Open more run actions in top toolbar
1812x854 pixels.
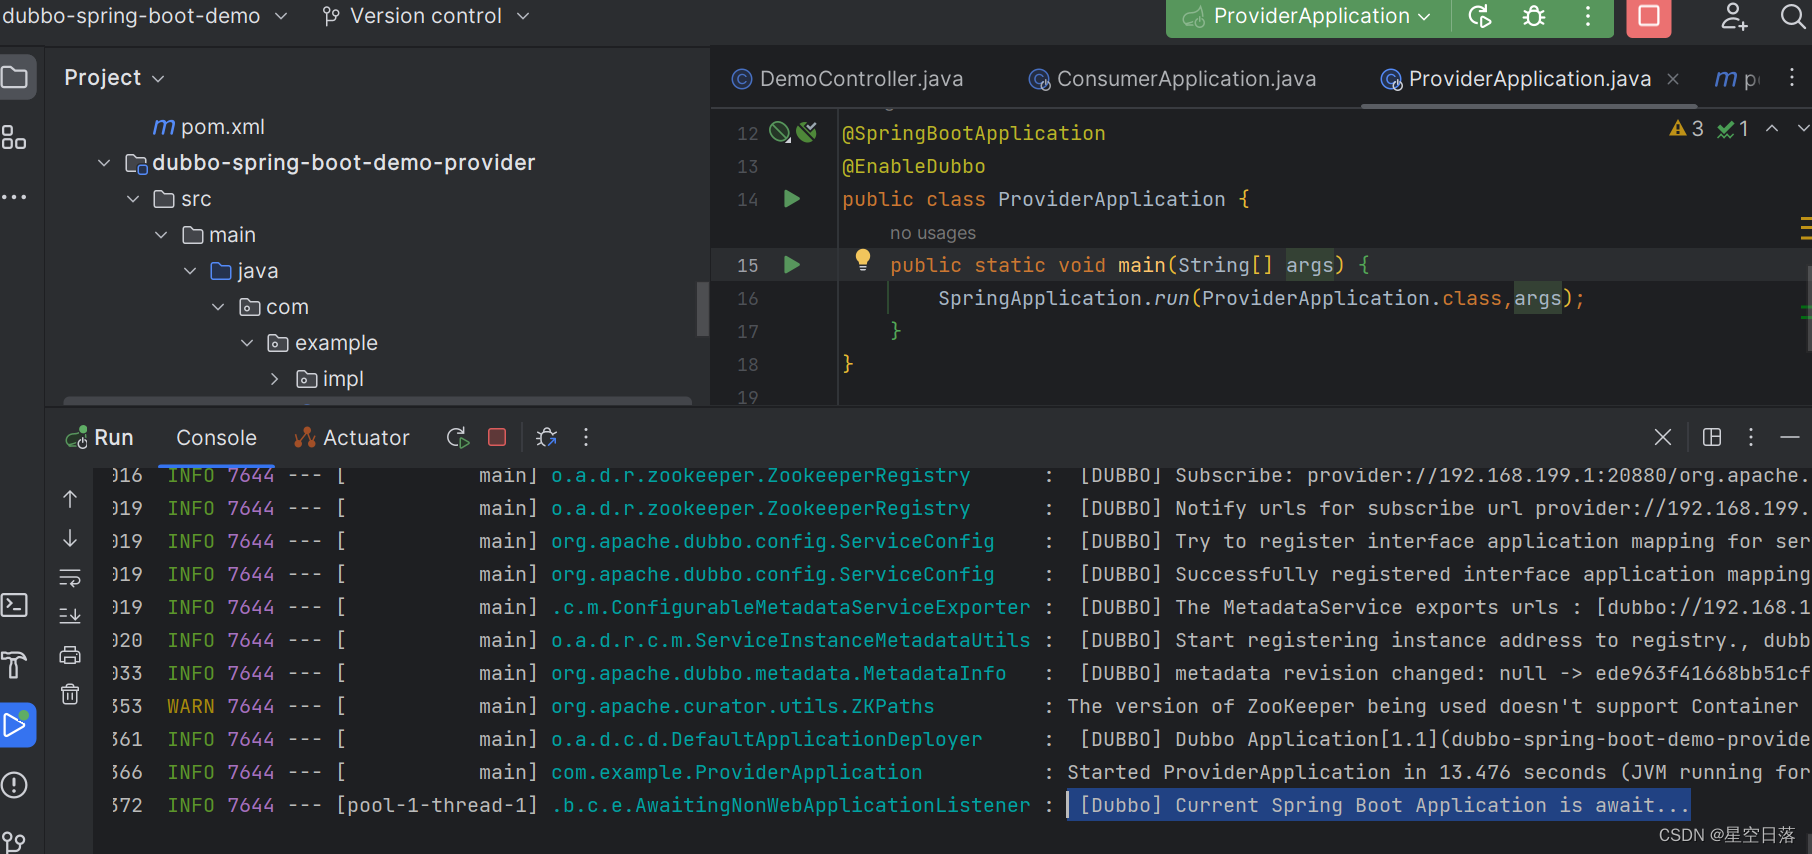[1588, 16]
